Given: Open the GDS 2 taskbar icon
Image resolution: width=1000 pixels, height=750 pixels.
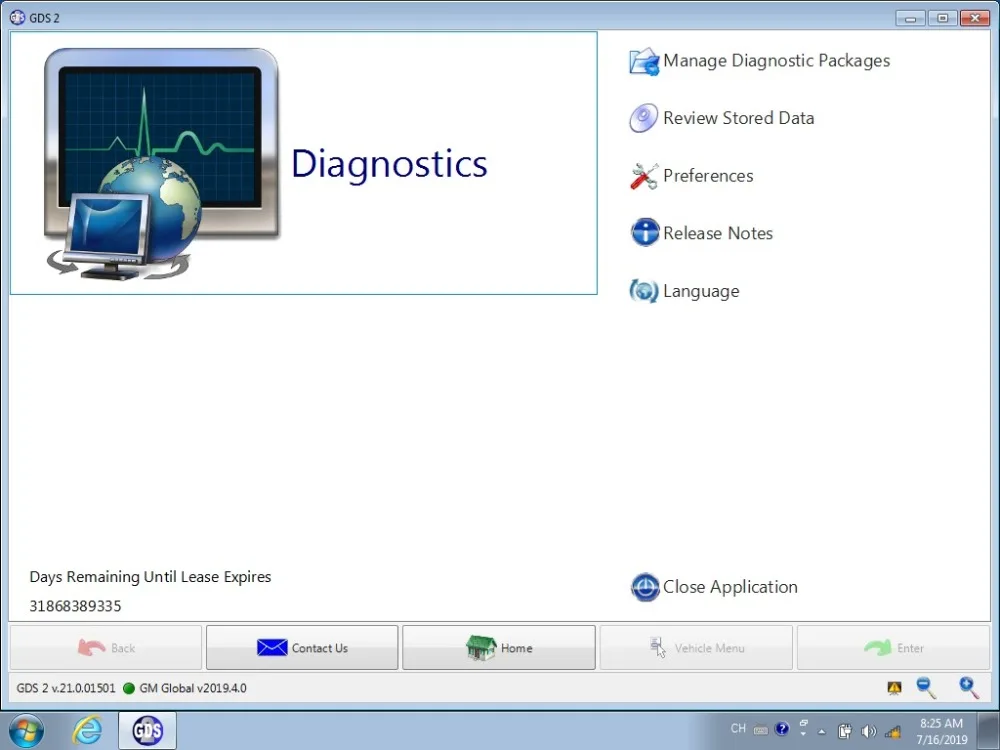Looking at the screenshot, I should pyautogui.click(x=146, y=730).
